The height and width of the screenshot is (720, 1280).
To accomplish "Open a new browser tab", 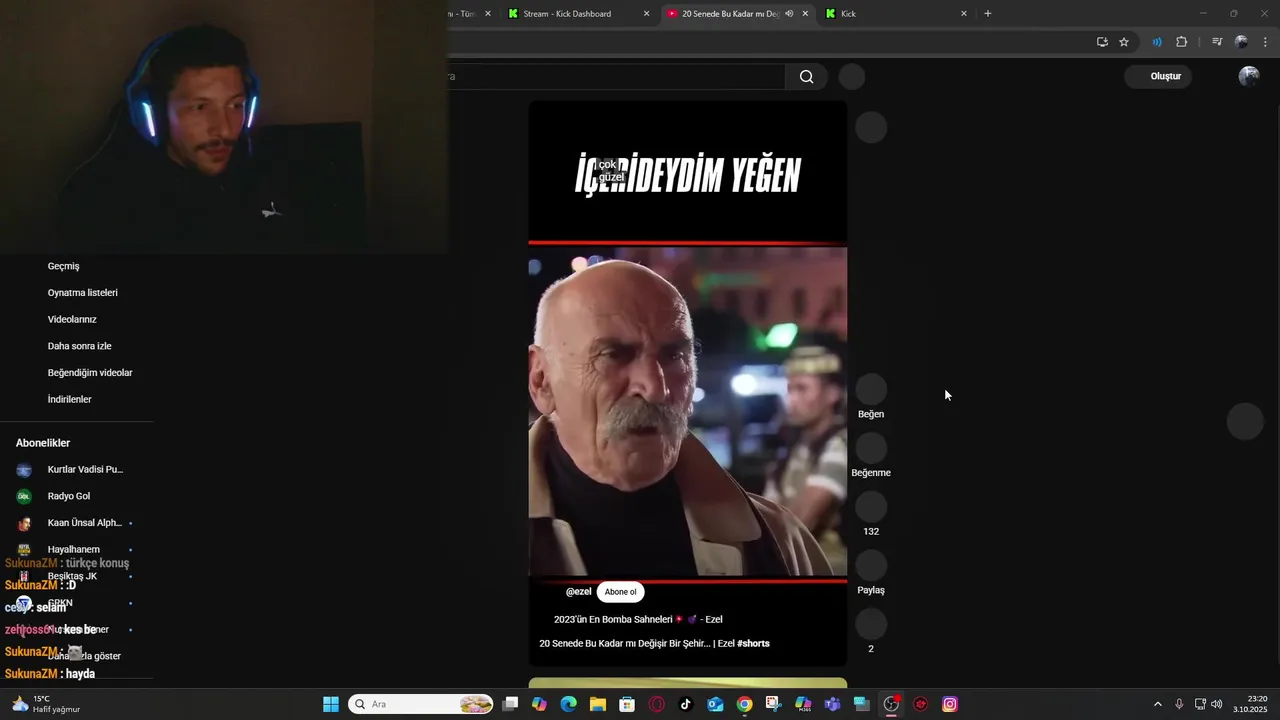I will tap(988, 14).
